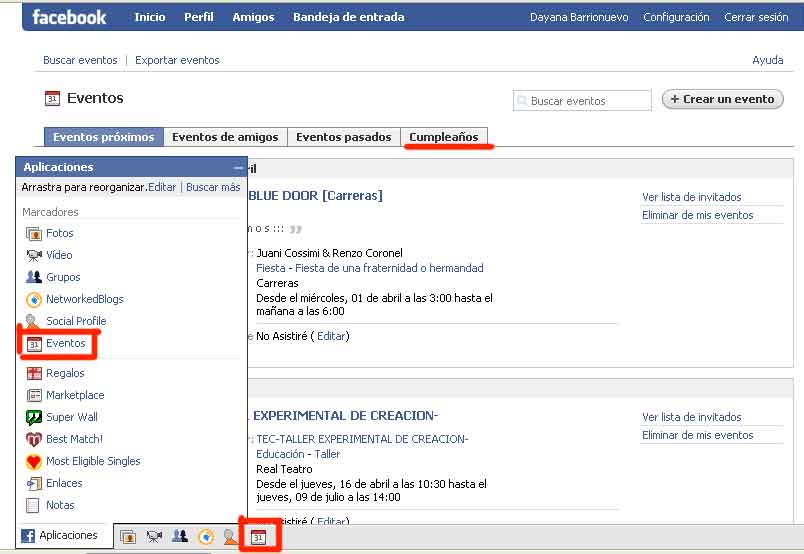Click Buscar eventos link at top left
The height and width of the screenshot is (554, 804).
coord(80,60)
